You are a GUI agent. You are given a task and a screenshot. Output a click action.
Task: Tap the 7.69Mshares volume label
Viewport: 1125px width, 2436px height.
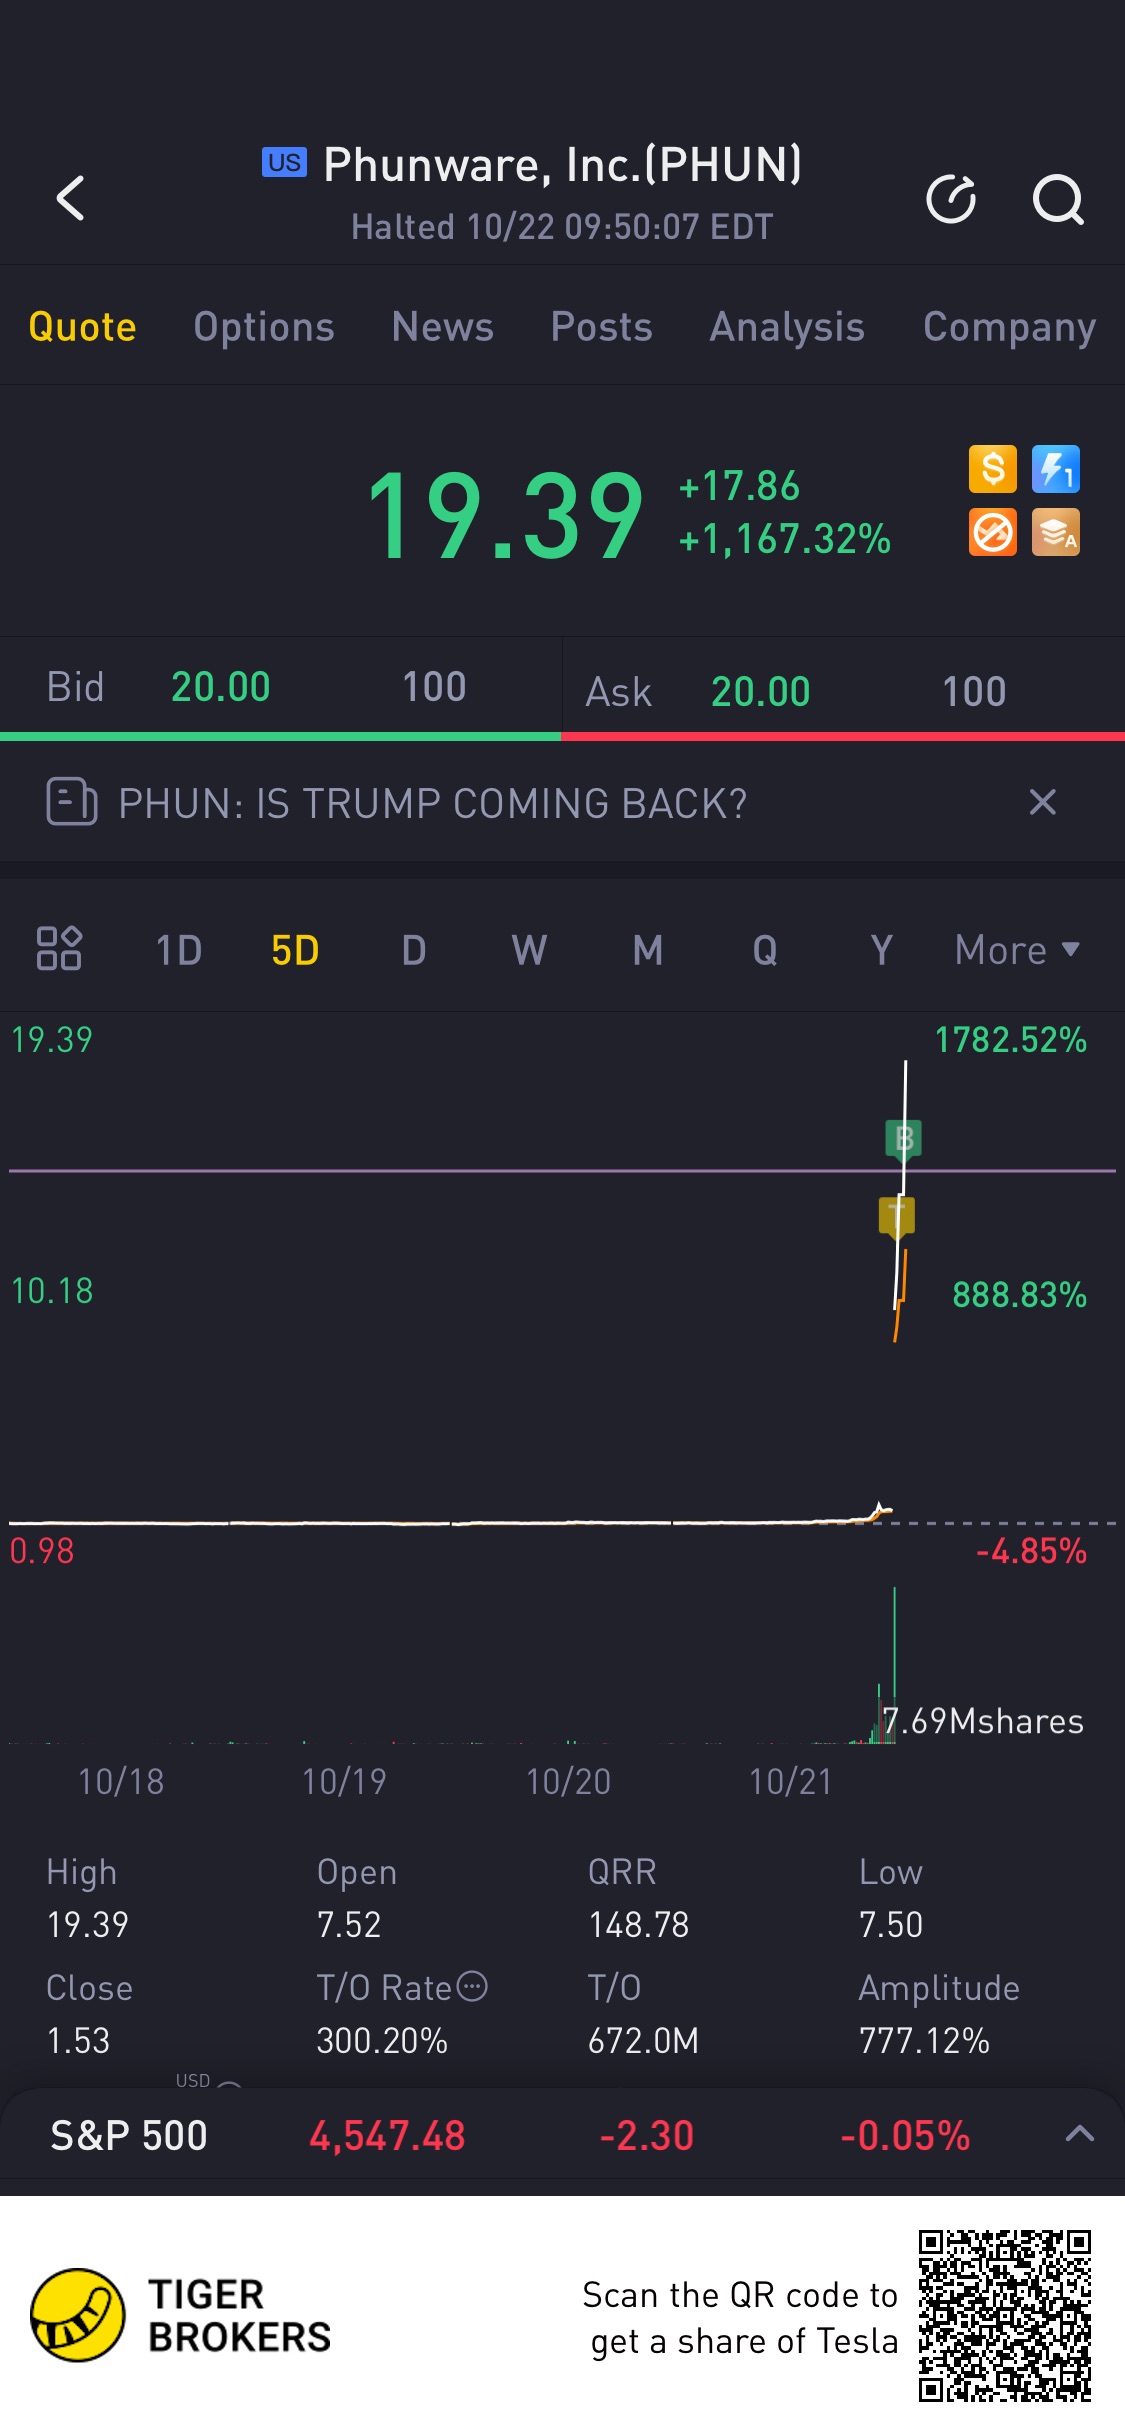coord(983,1720)
